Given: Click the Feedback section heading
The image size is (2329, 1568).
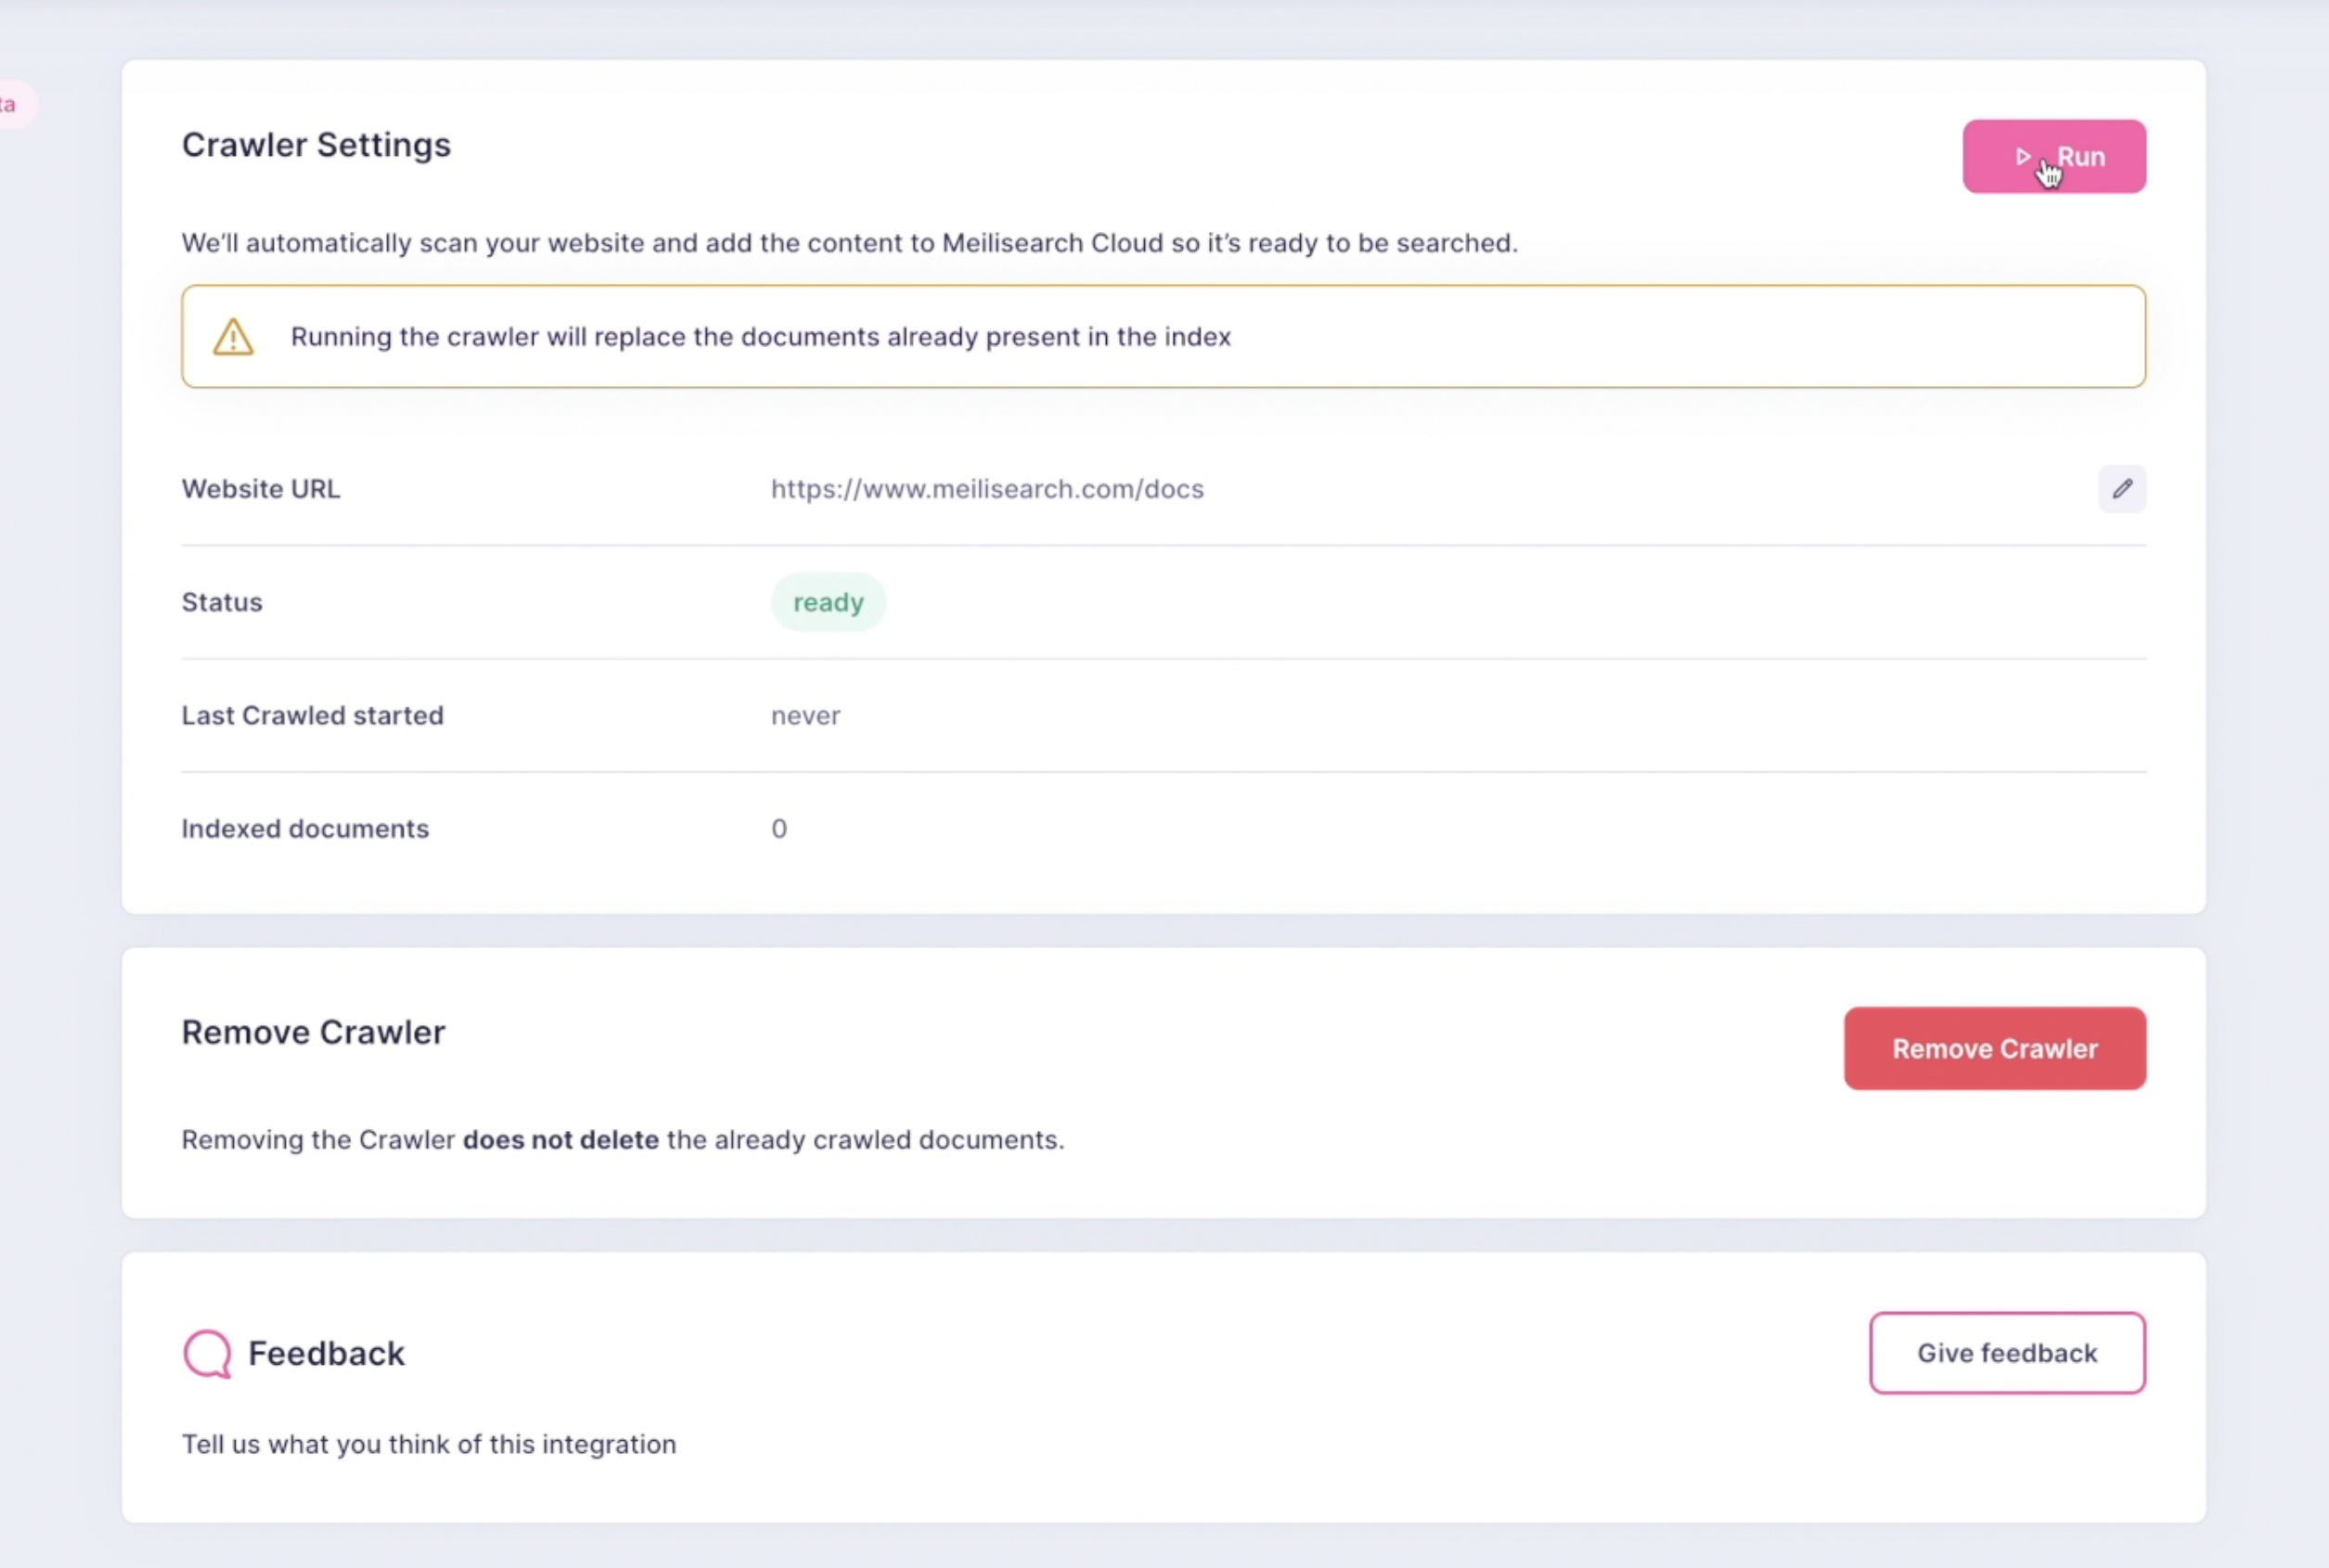Looking at the screenshot, I should (x=326, y=1353).
